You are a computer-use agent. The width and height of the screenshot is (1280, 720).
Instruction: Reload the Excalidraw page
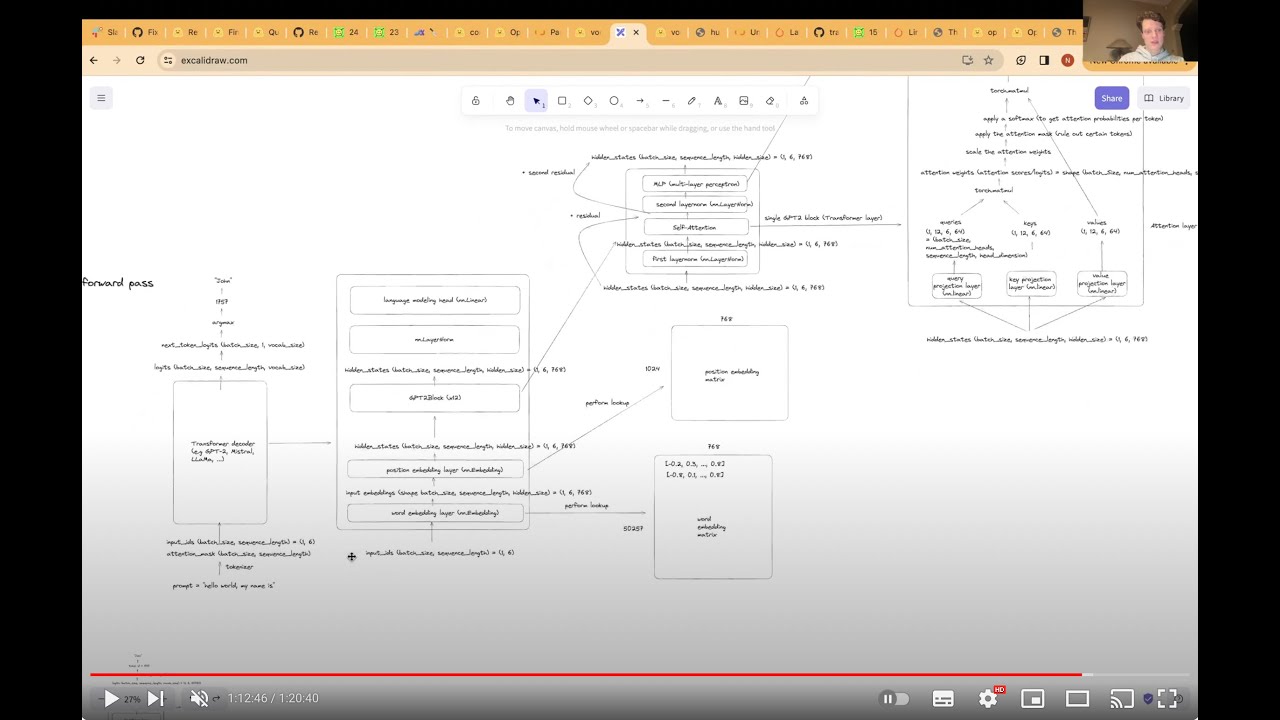coord(140,60)
